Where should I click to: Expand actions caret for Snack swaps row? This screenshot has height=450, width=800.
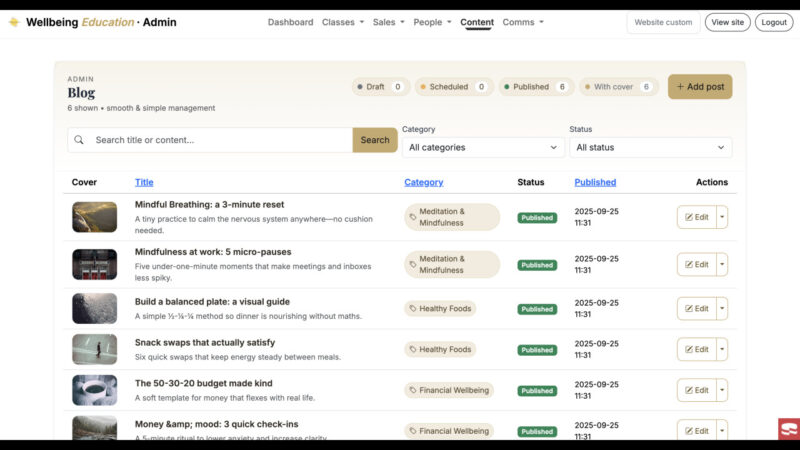click(x=722, y=349)
